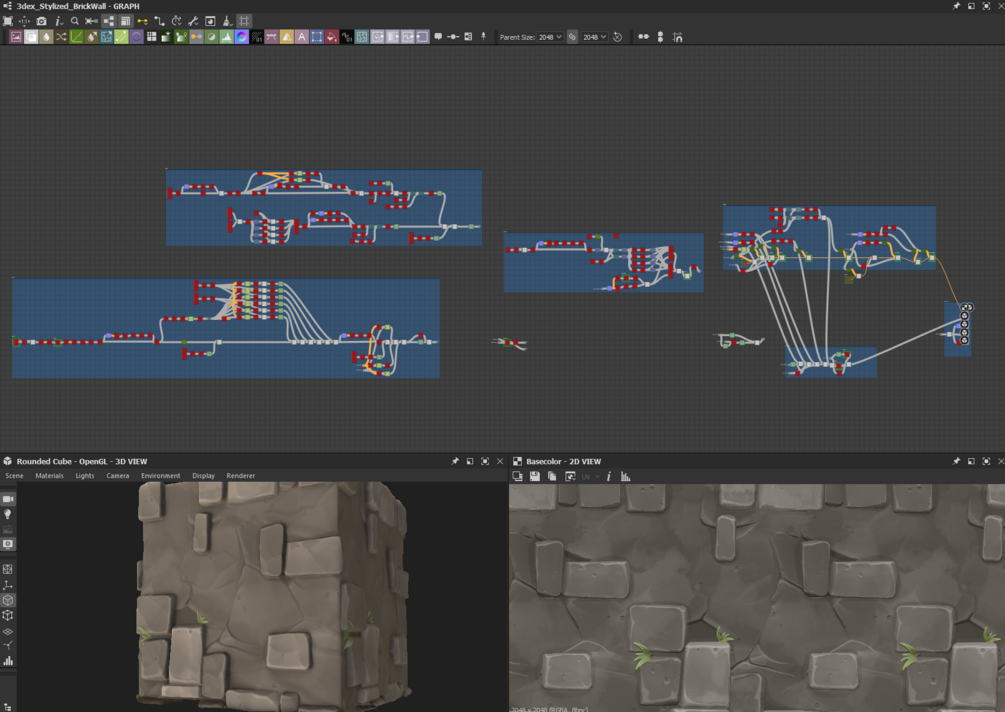
Task: Add a Blend node from the toolbar
Action: tap(31, 37)
